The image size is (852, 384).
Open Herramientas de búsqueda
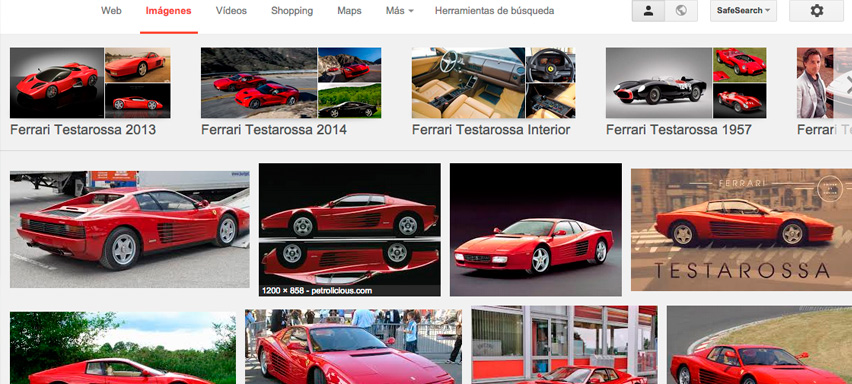click(494, 11)
